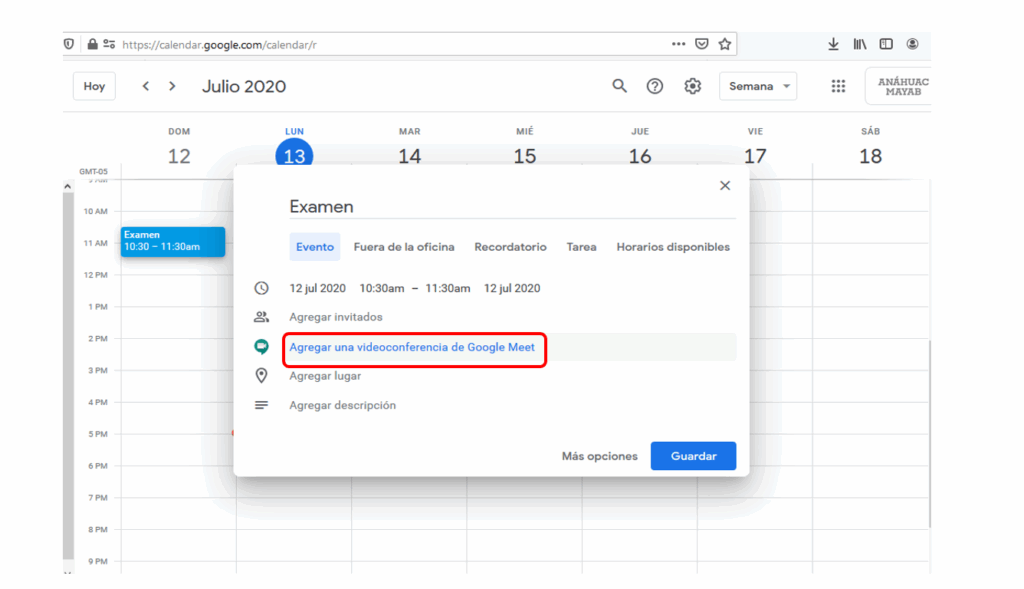Select the Fuera de la oficina tab
Viewport: 1024px width, 589px height.
(x=404, y=247)
